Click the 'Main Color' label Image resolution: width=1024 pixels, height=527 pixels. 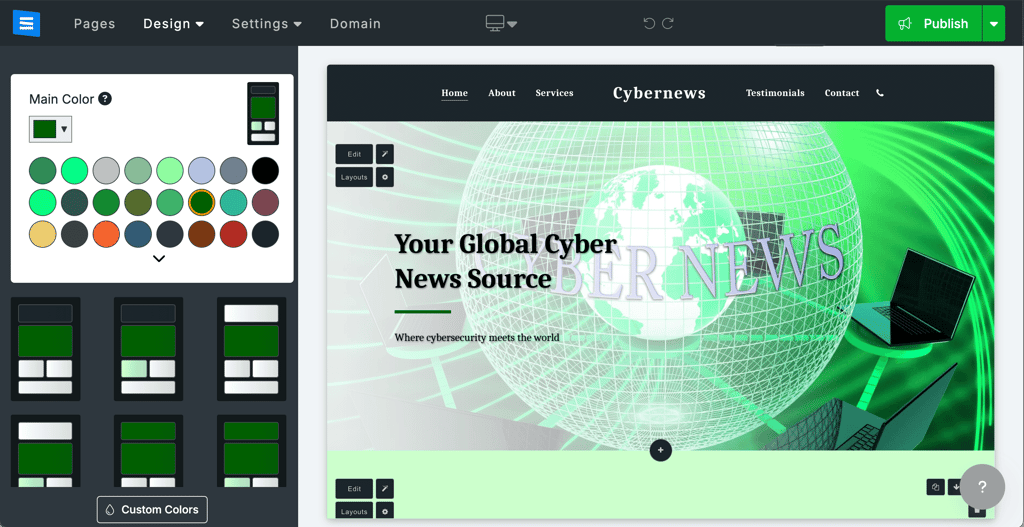62,99
